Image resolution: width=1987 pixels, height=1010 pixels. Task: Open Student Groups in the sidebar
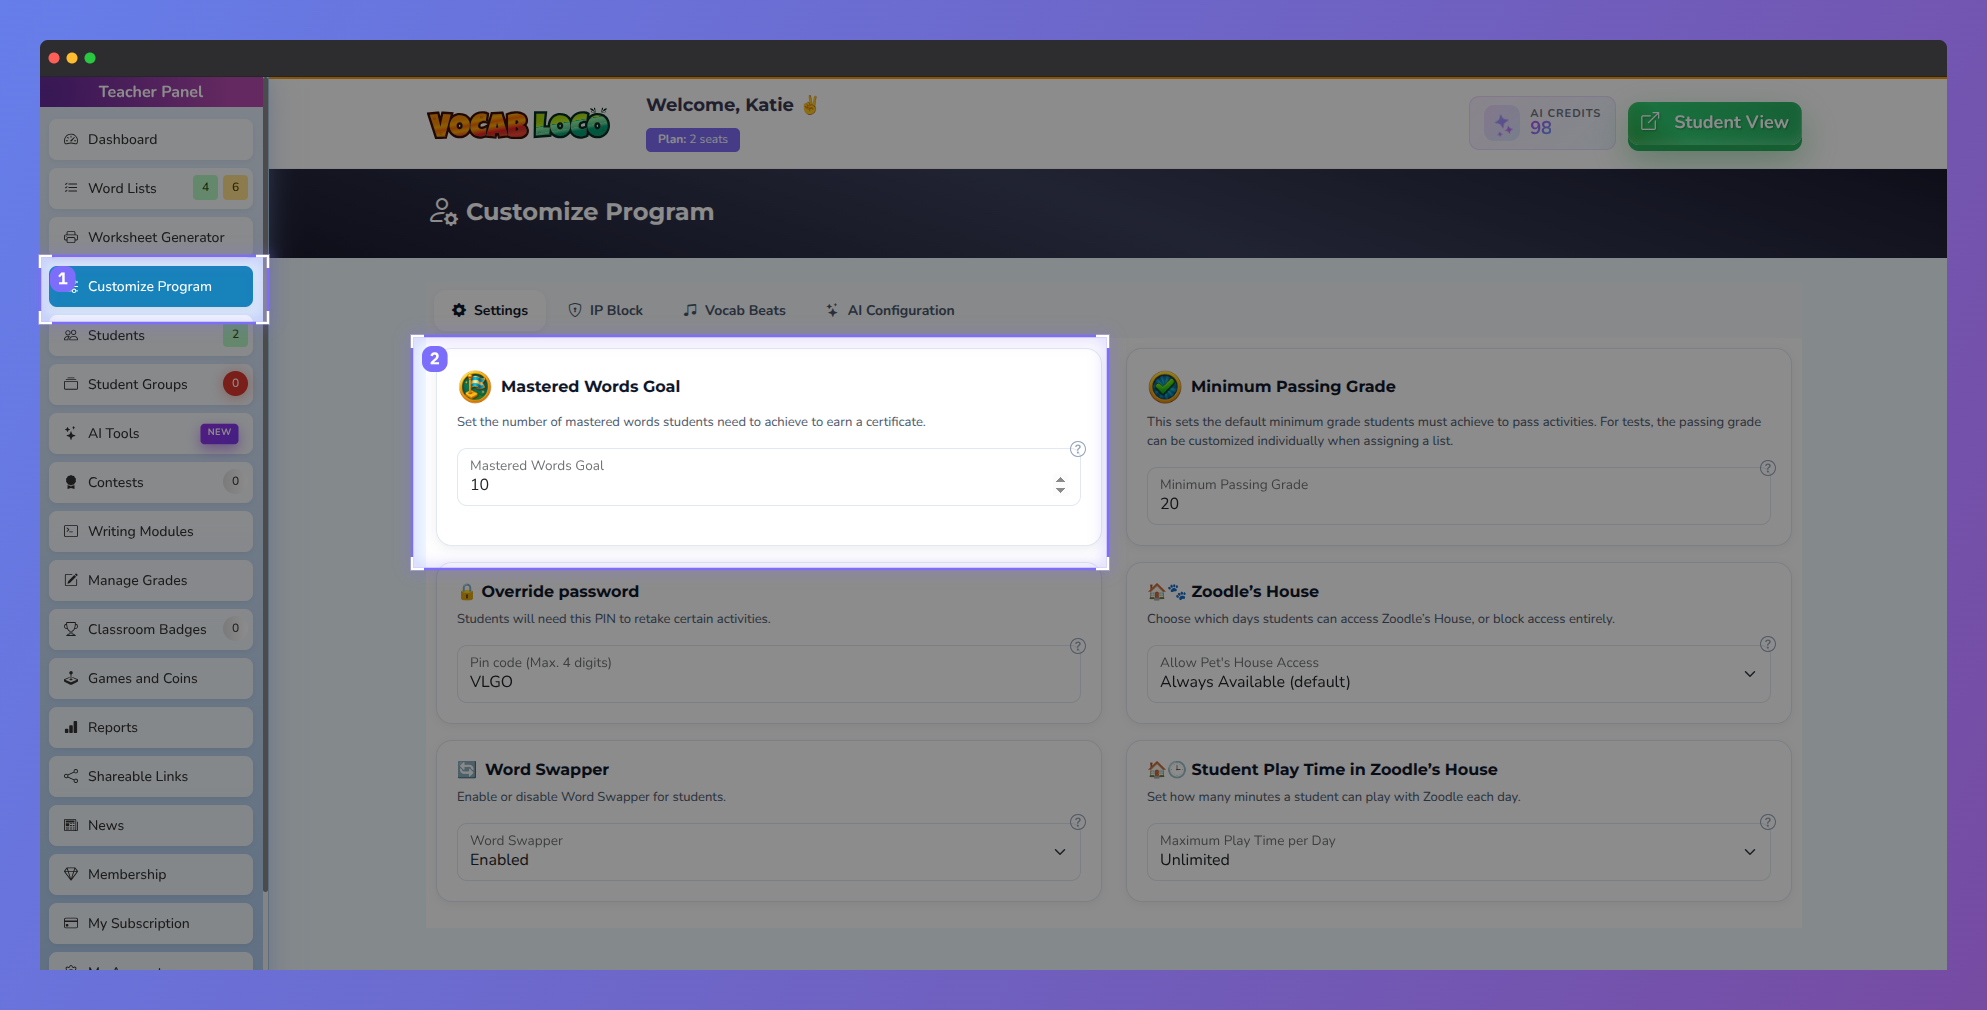pyautogui.click(x=151, y=384)
